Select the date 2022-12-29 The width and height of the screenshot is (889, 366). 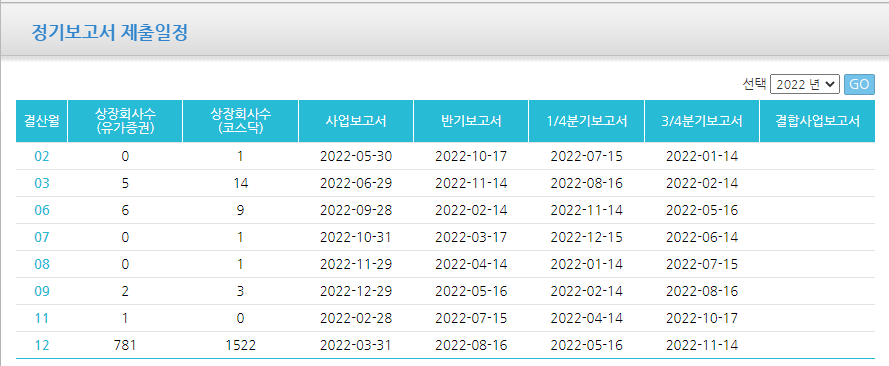click(x=356, y=291)
